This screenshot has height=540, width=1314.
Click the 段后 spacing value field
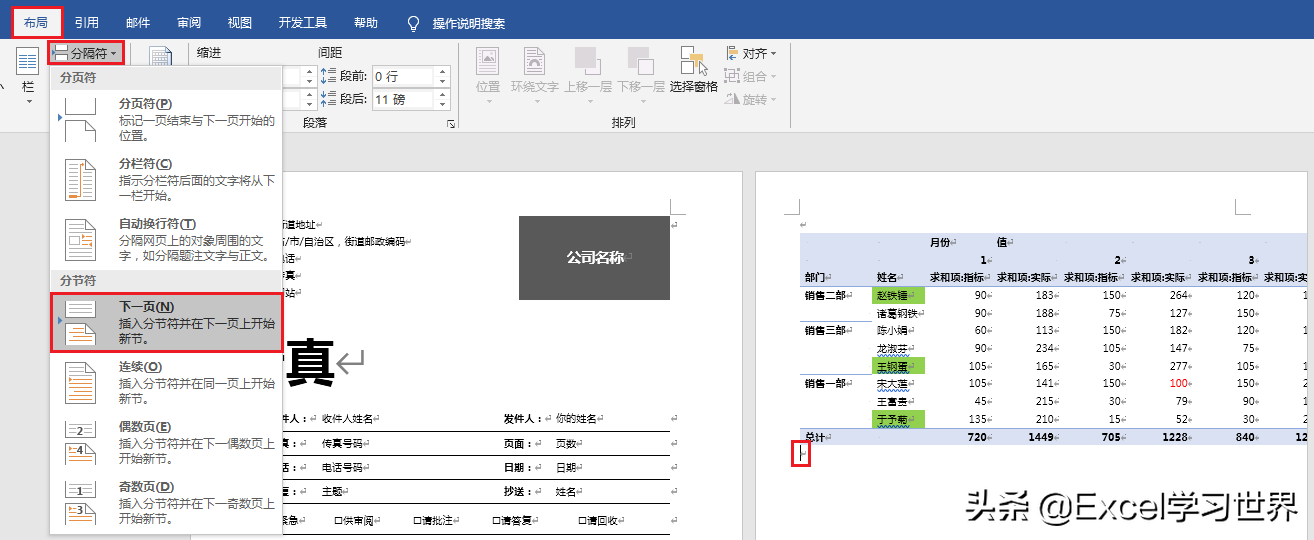[403, 99]
